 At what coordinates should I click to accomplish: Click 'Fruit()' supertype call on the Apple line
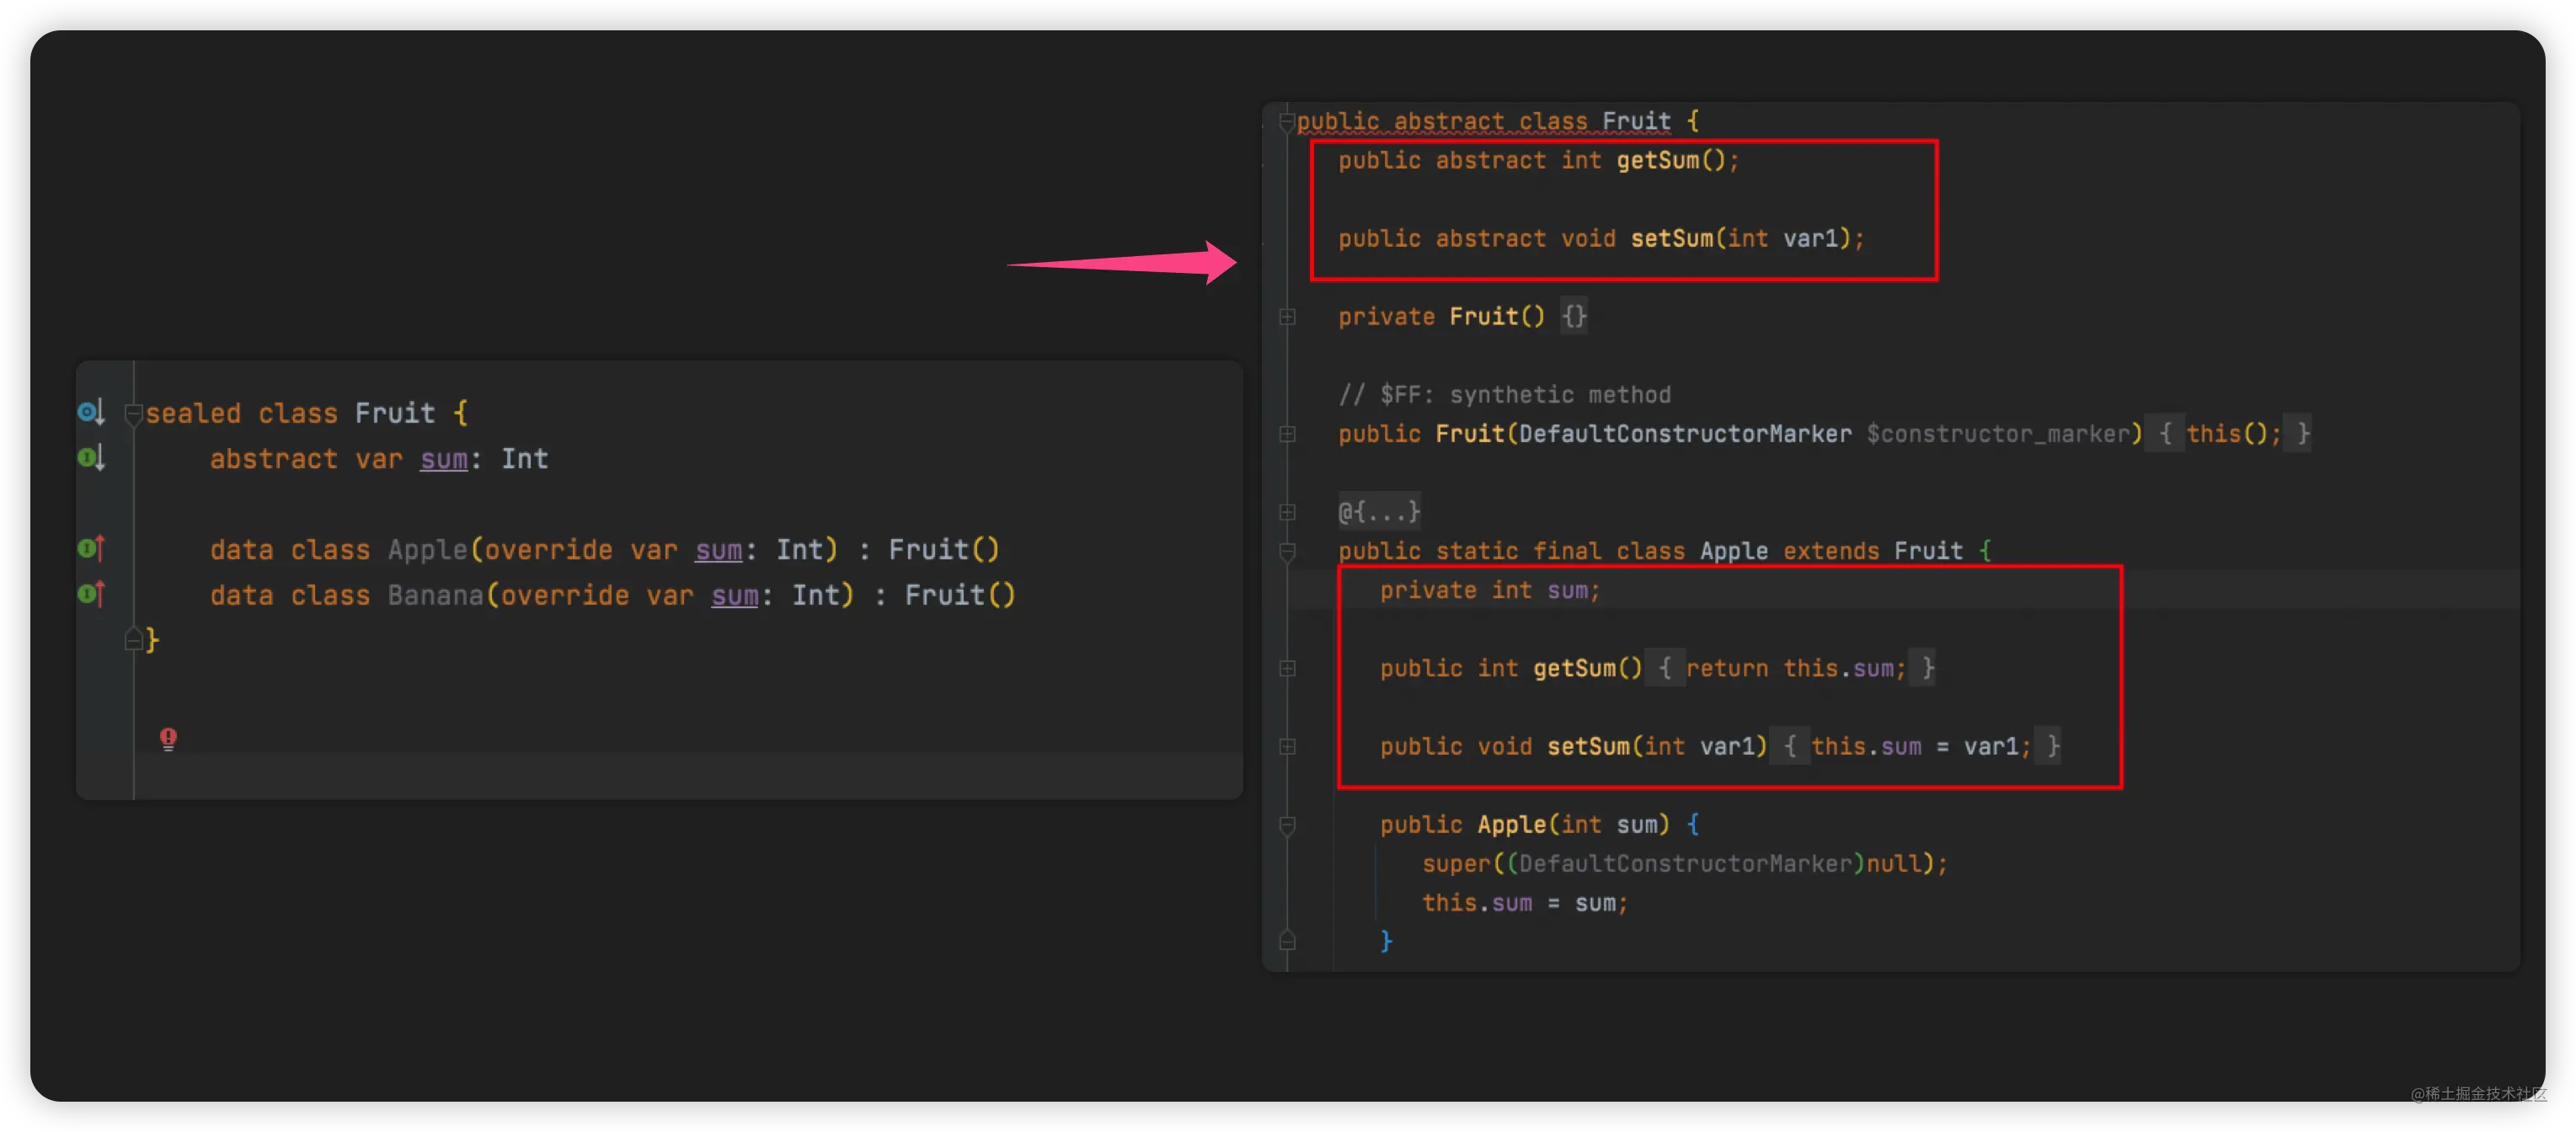click(943, 550)
